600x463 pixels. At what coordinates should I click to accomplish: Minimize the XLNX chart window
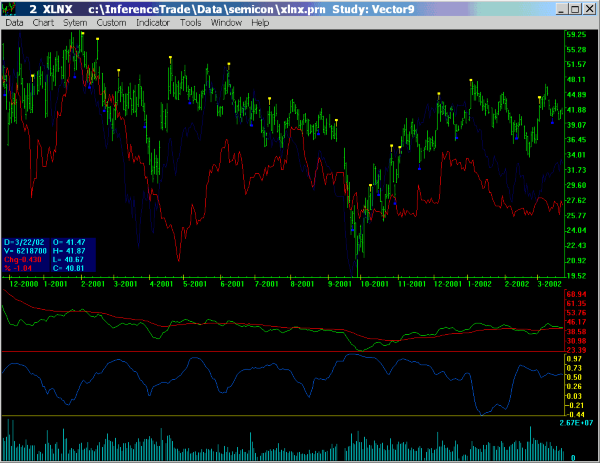(561, 9)
